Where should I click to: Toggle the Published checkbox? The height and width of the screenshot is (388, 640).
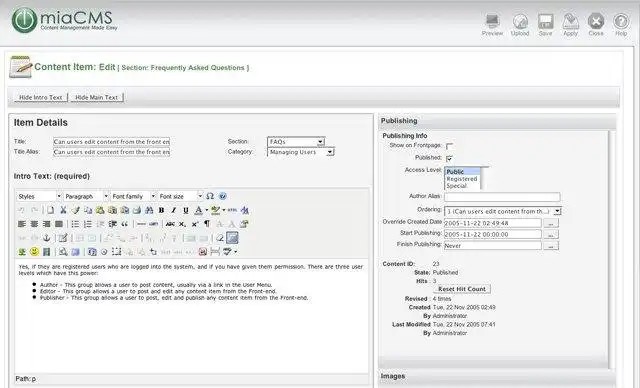click(449, 158)
